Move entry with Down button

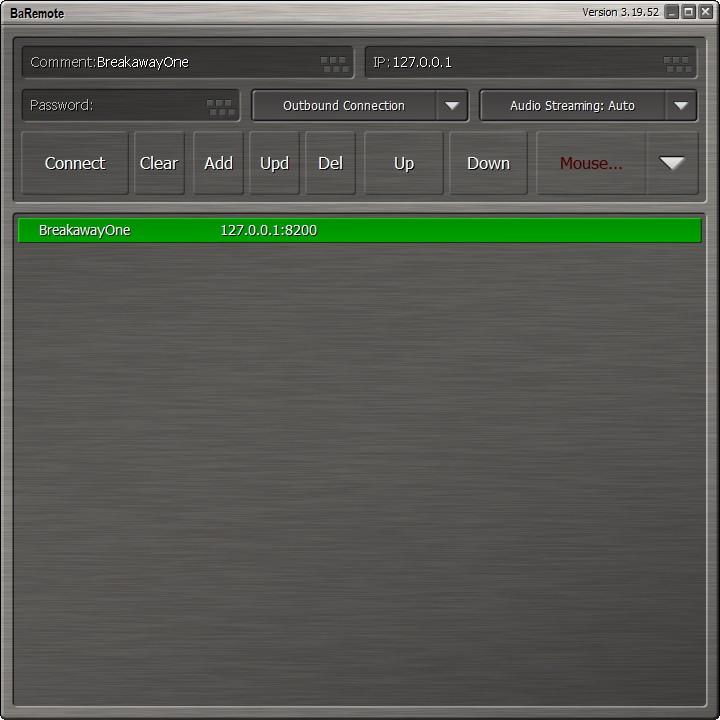pos(488,163)
